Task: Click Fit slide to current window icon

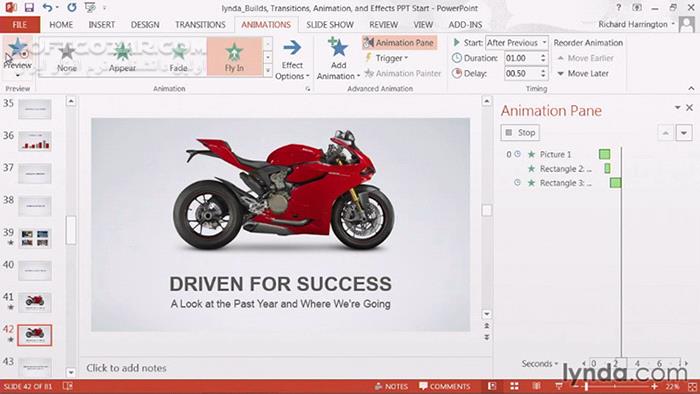Action: (x=692, y=386)
